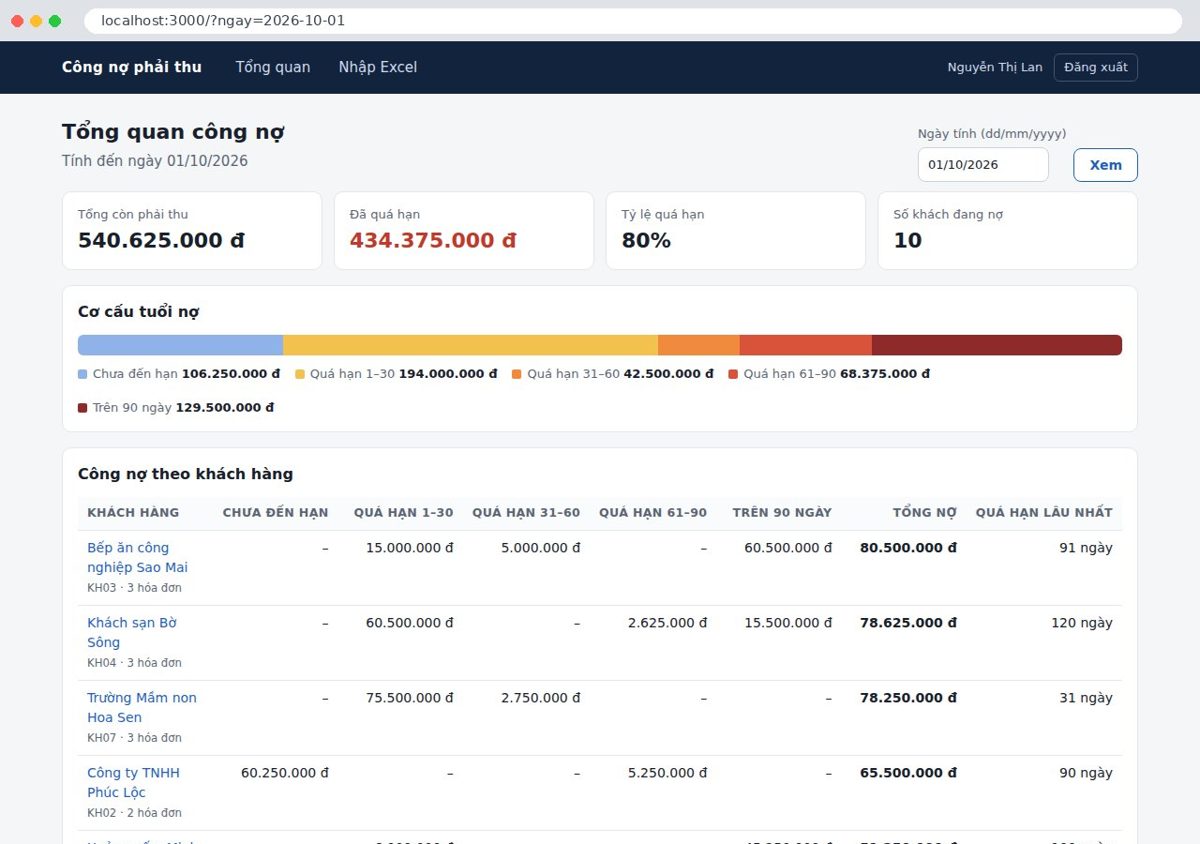Click the Công nợ phải thu brand link
The height and width of the screenshot is (844, 1200).
(132, 67)
